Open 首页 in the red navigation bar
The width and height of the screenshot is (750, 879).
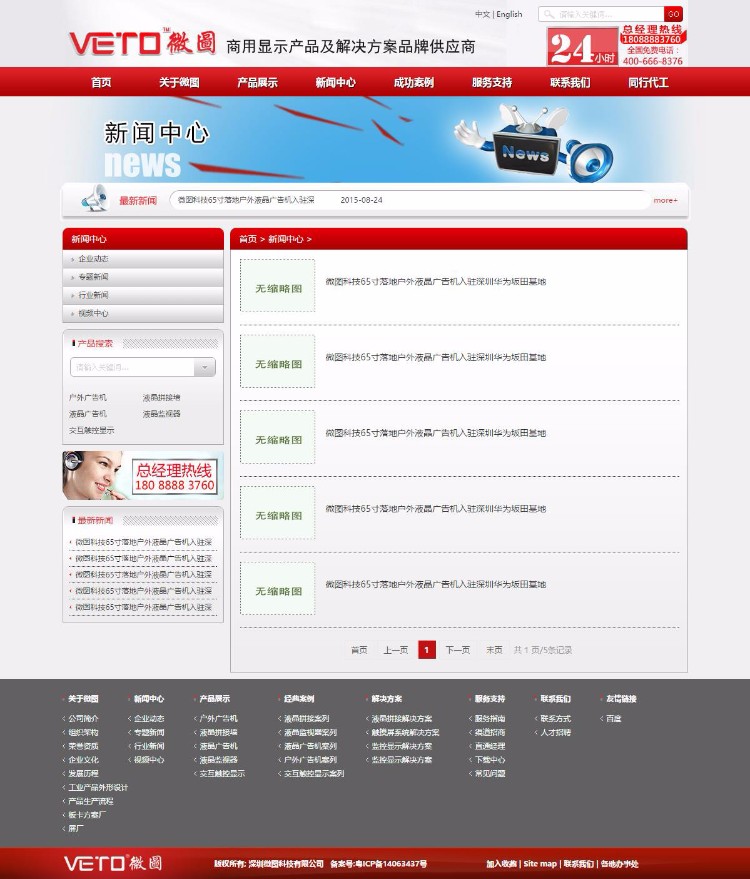click(101, 82)
